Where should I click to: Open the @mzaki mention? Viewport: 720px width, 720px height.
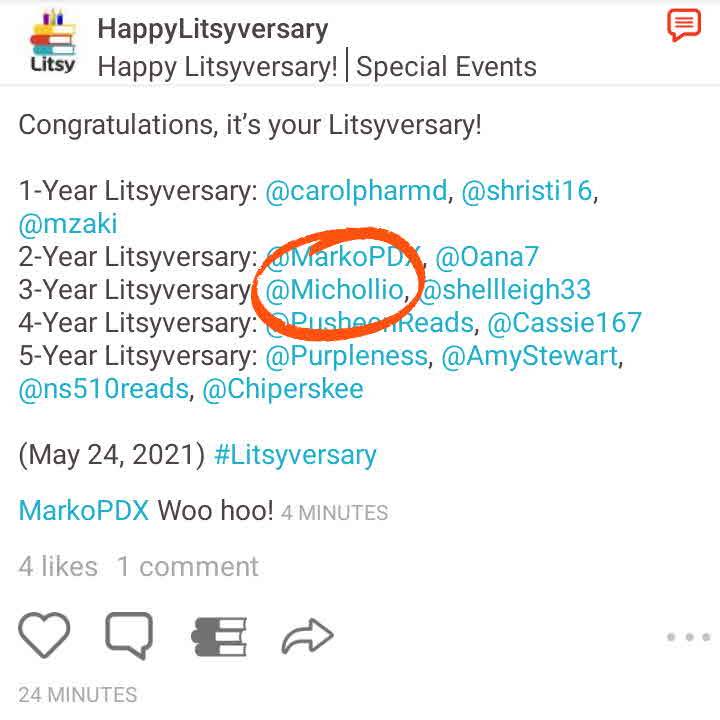[68, 224]
